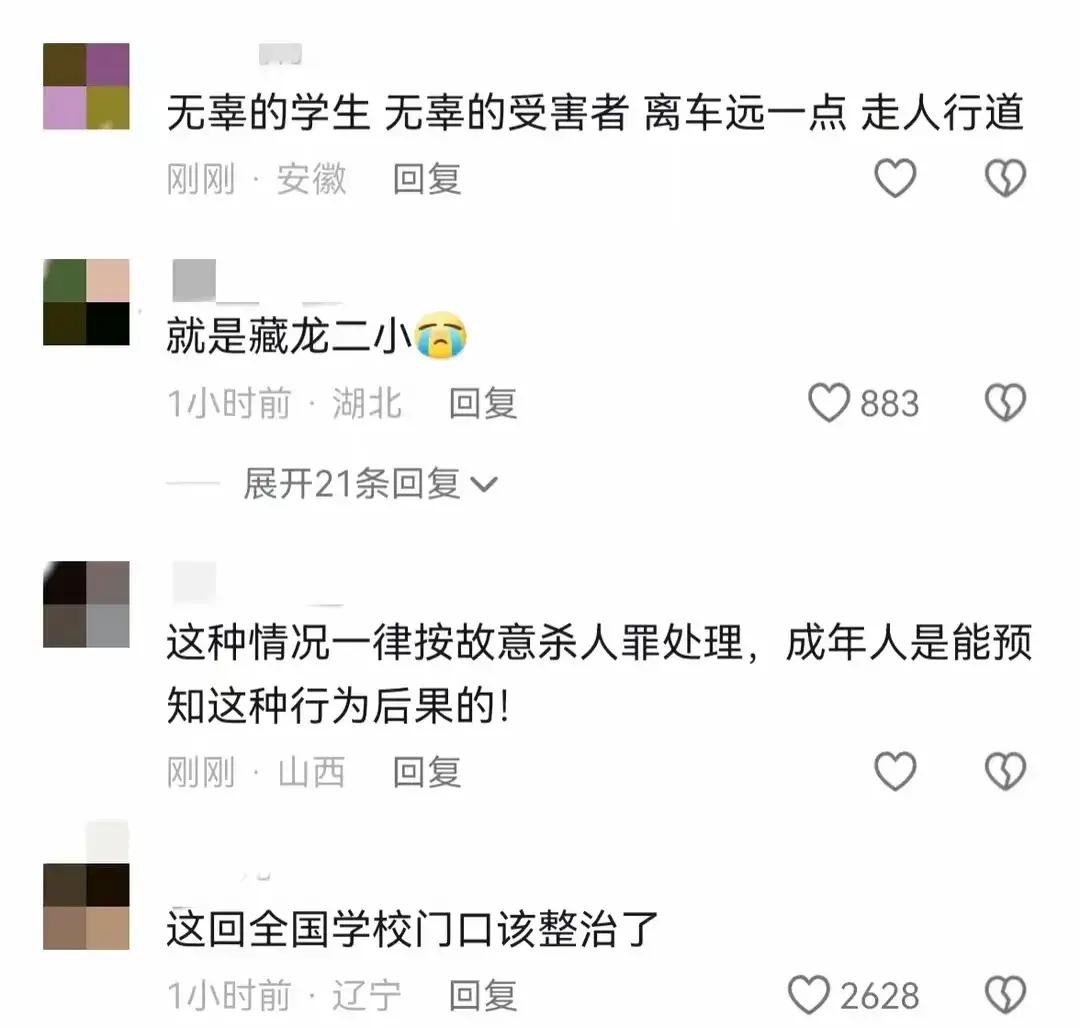Dislike the Shanxi comment about 故意杀人罪
Image resolution: width=1080 pixels, height=1028 pixels.
click(x=1006, y=770)
